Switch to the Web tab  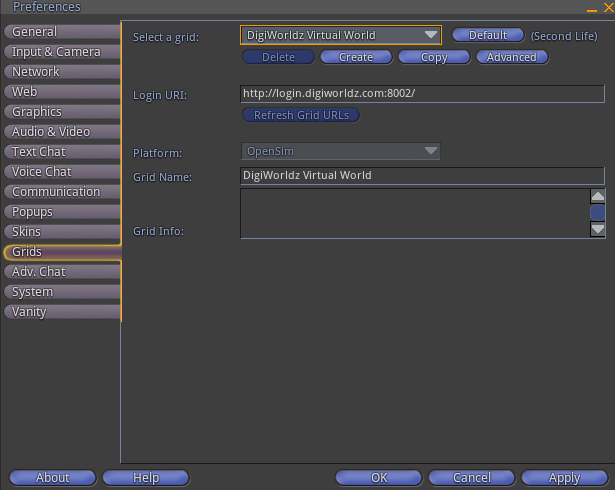tap(62, 92)
